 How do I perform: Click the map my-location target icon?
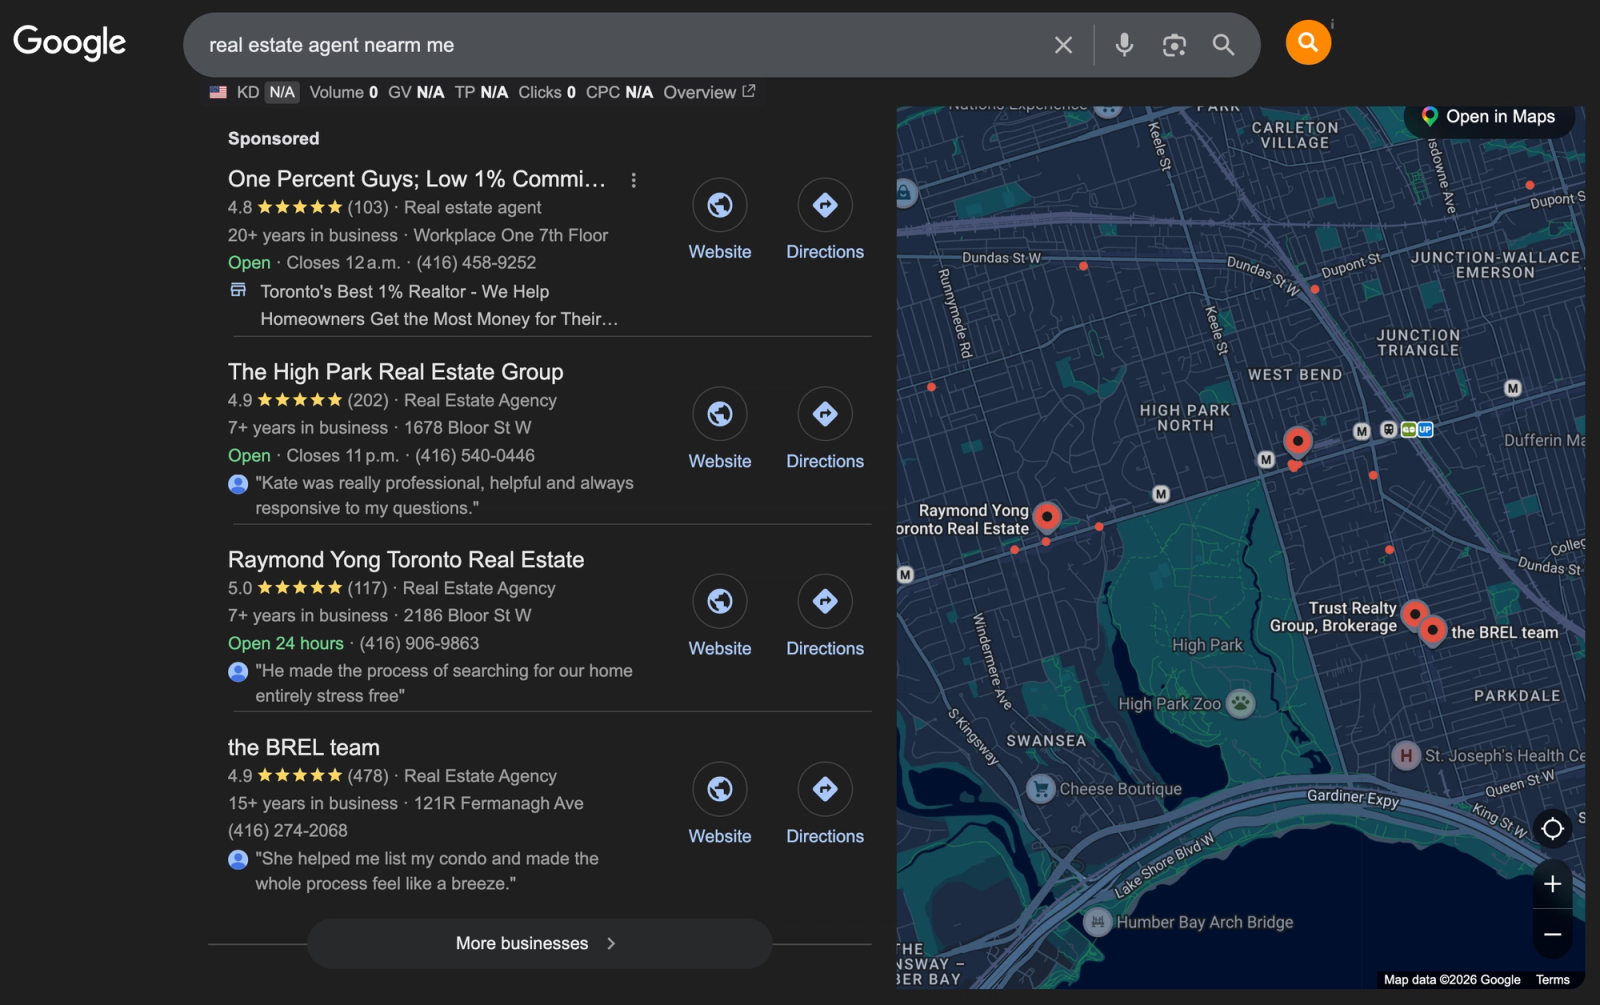[x=1552, y=828]
